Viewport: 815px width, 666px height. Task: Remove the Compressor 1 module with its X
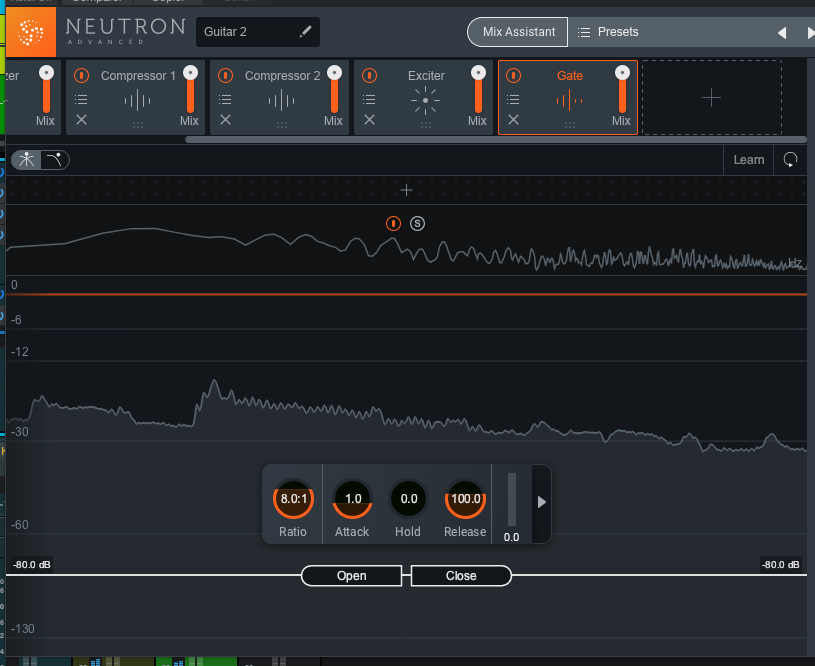82,120
